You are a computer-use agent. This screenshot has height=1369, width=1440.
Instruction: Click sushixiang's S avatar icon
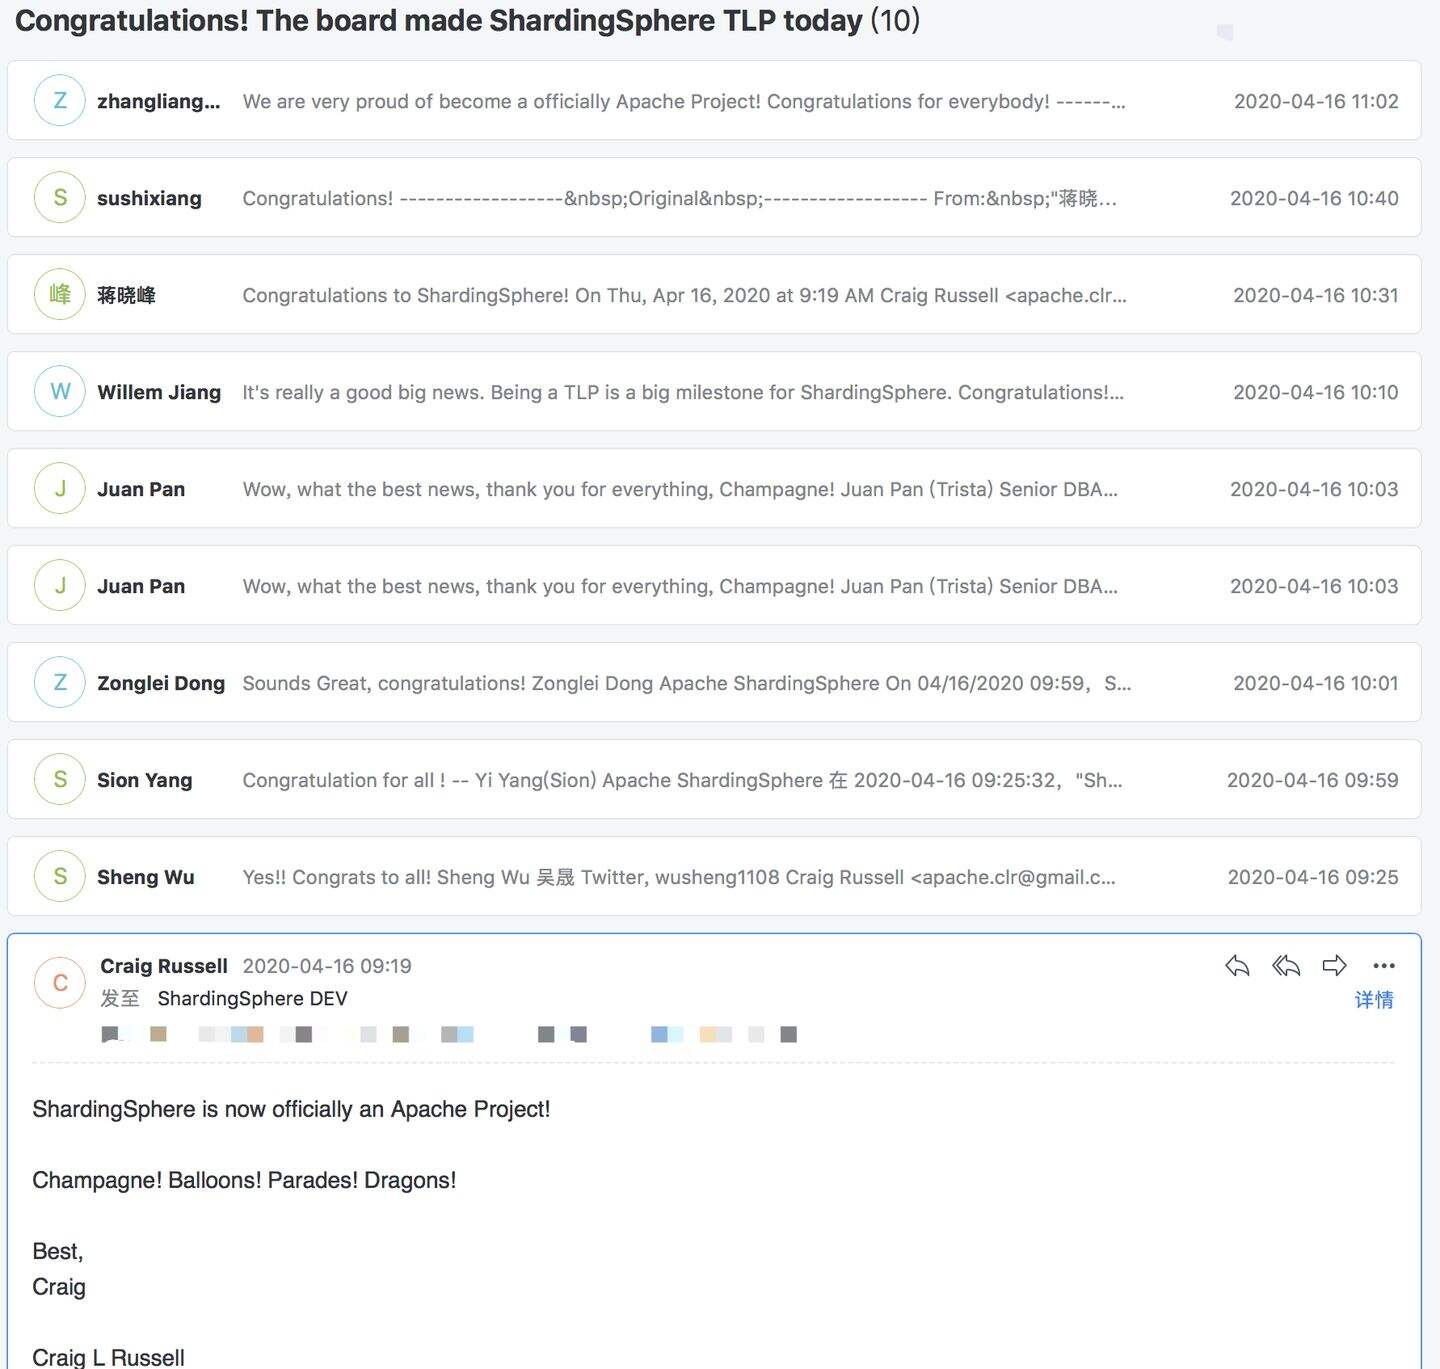[x=60, y=198]
